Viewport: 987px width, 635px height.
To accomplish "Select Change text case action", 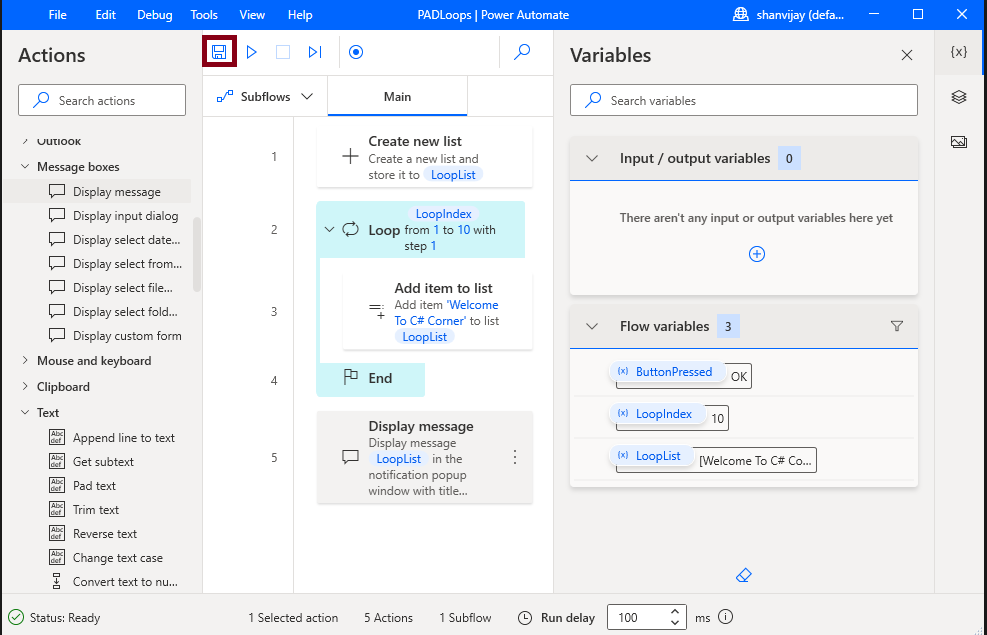I will [105, 558].
